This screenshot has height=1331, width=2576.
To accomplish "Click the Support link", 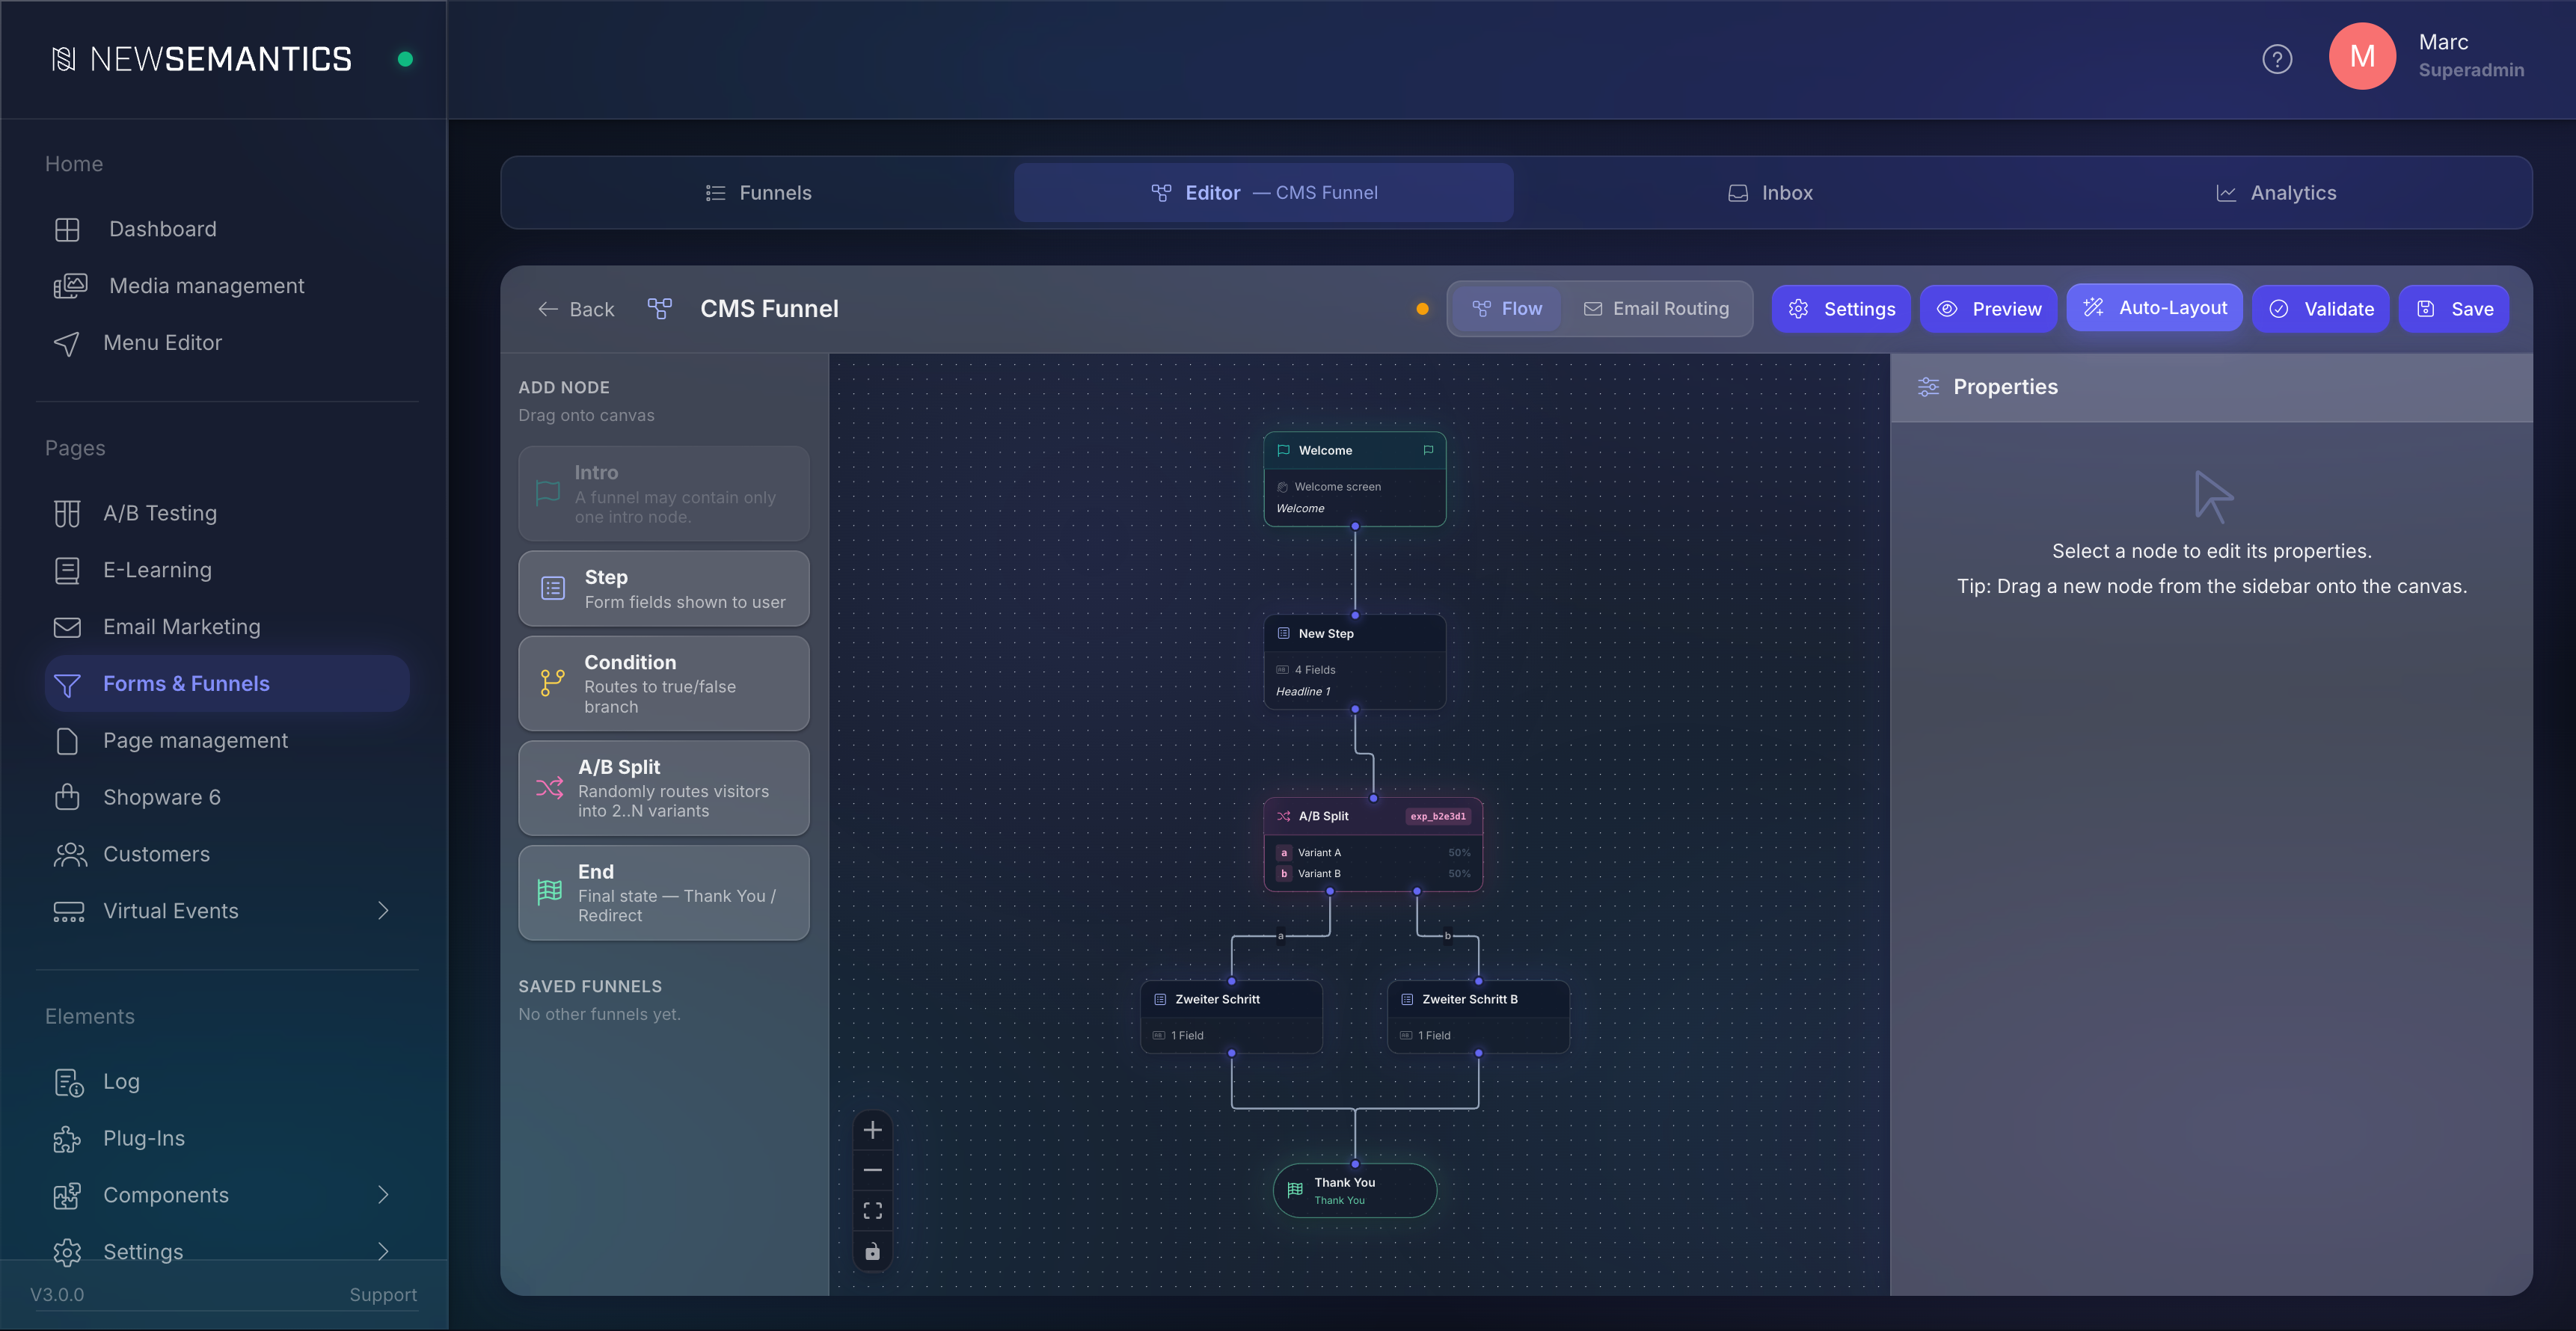I will 383,1295.
